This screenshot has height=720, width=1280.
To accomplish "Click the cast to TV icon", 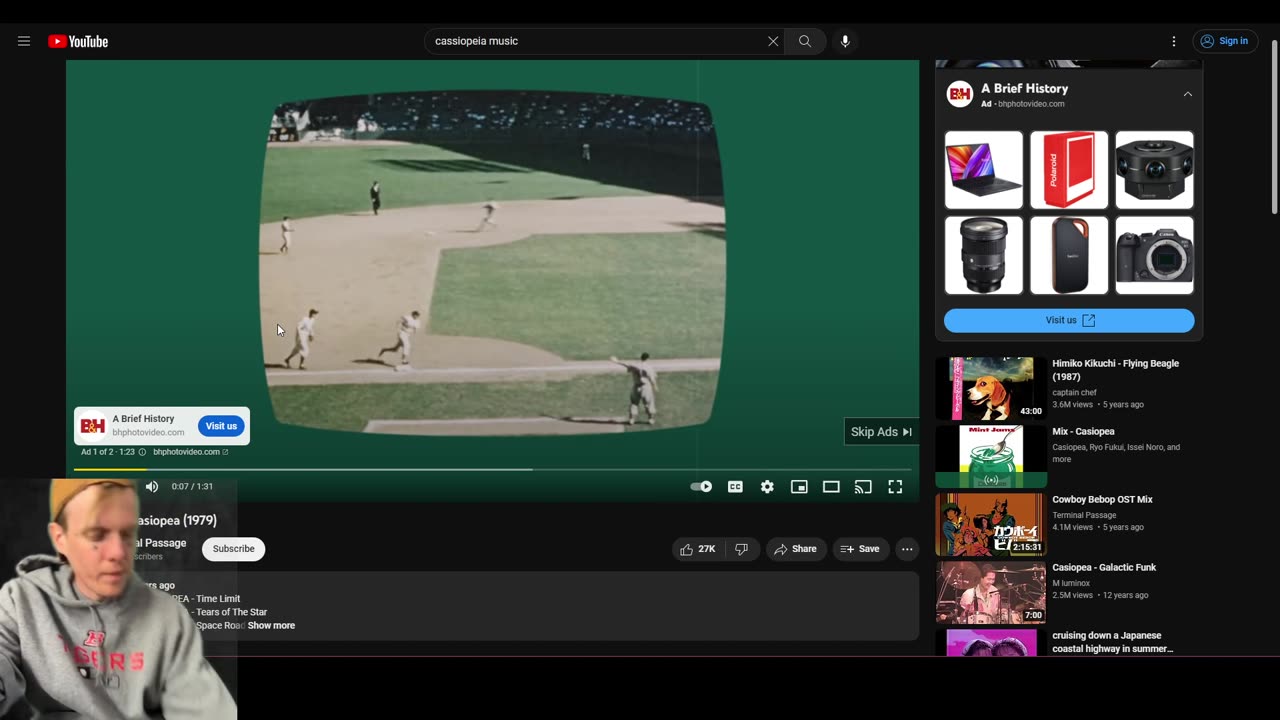I will point(863,487).
